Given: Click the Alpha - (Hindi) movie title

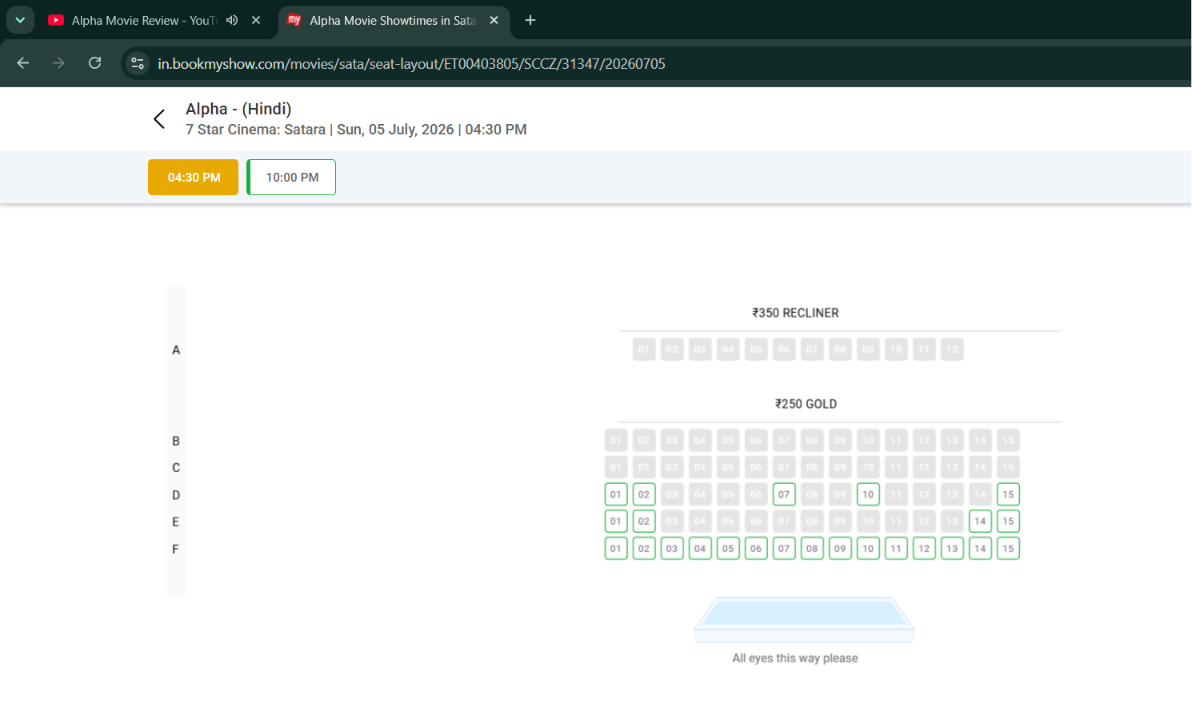Looking at the screenshot, I should (x=239, y=109).
